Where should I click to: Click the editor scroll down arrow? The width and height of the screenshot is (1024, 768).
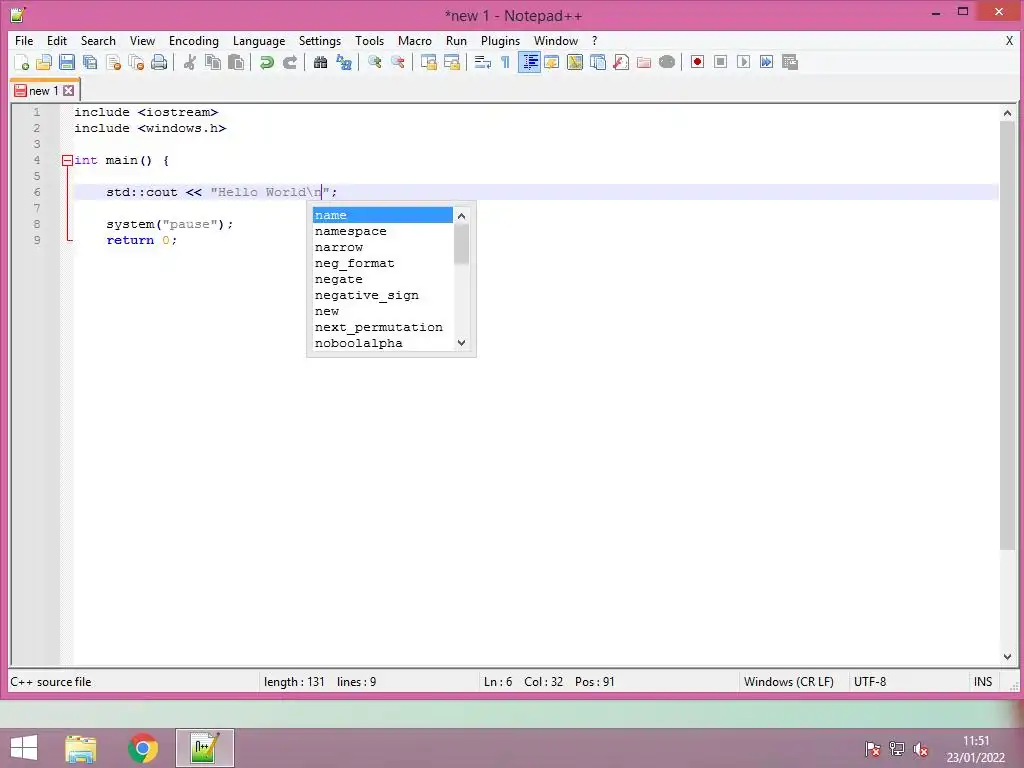pos(1007,656)
